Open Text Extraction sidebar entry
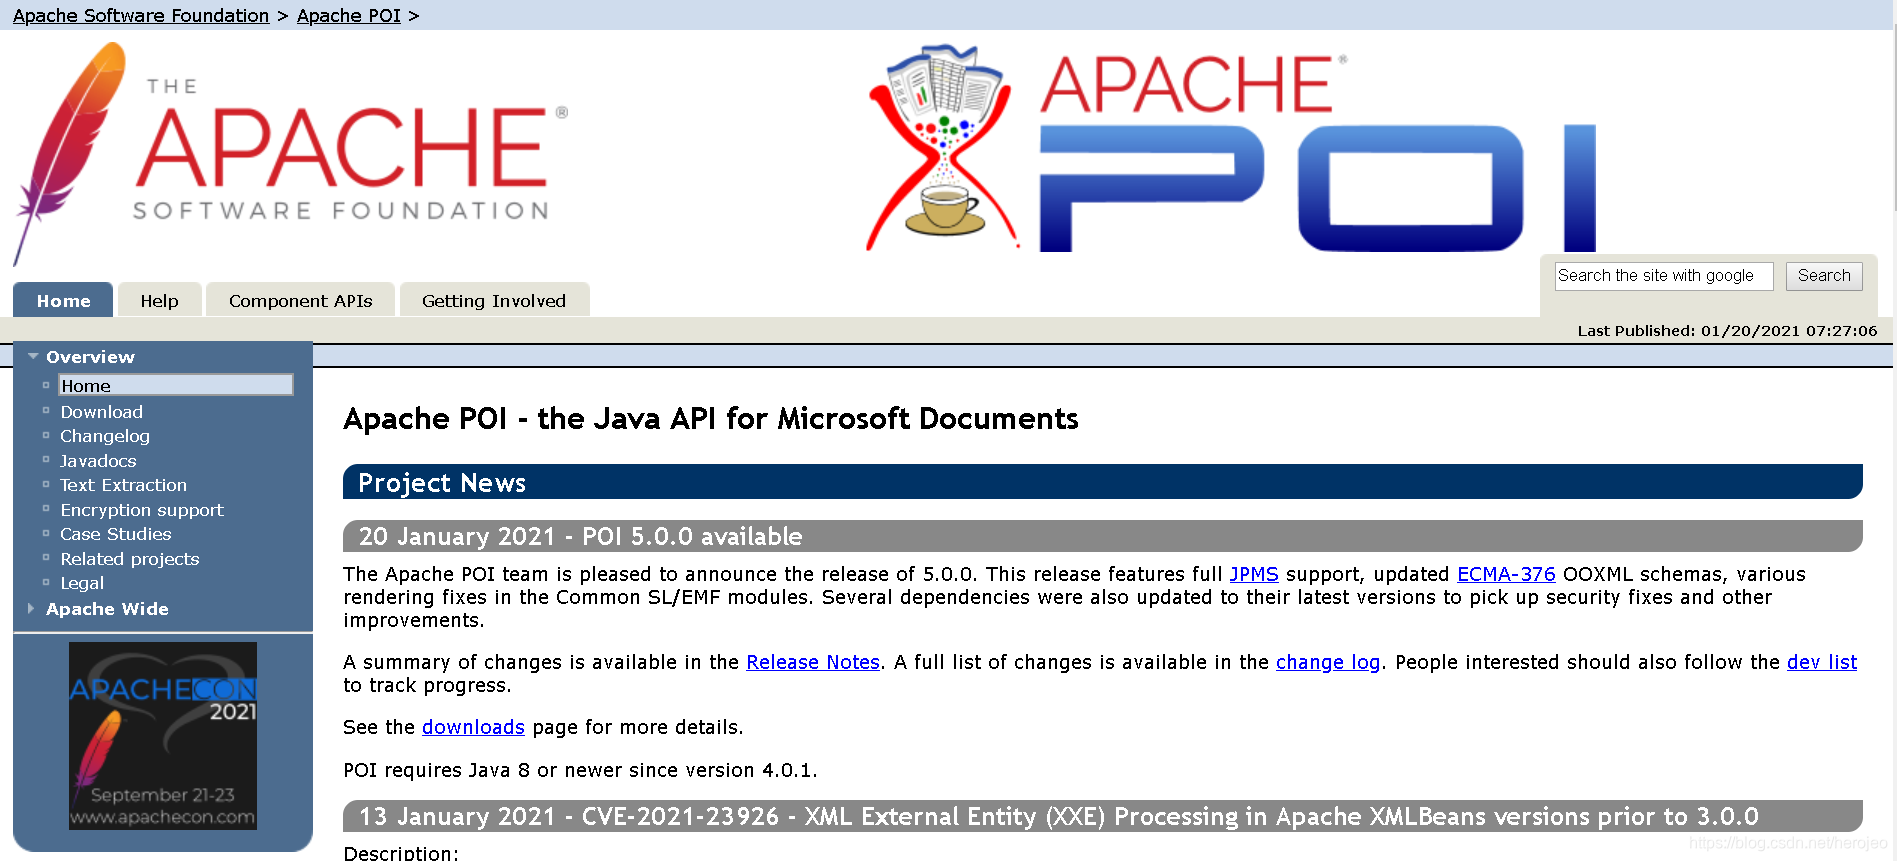 coord(123,485)
